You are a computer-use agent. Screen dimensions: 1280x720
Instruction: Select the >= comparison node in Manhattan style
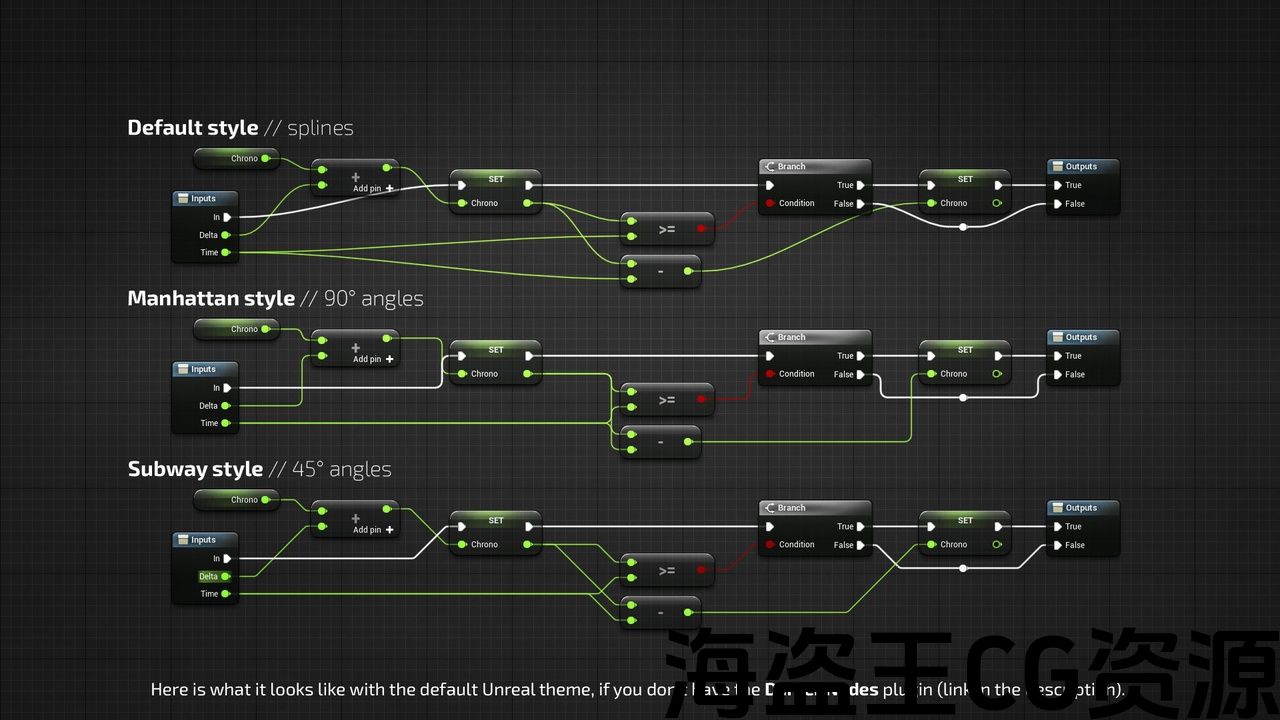click(667, 400)
